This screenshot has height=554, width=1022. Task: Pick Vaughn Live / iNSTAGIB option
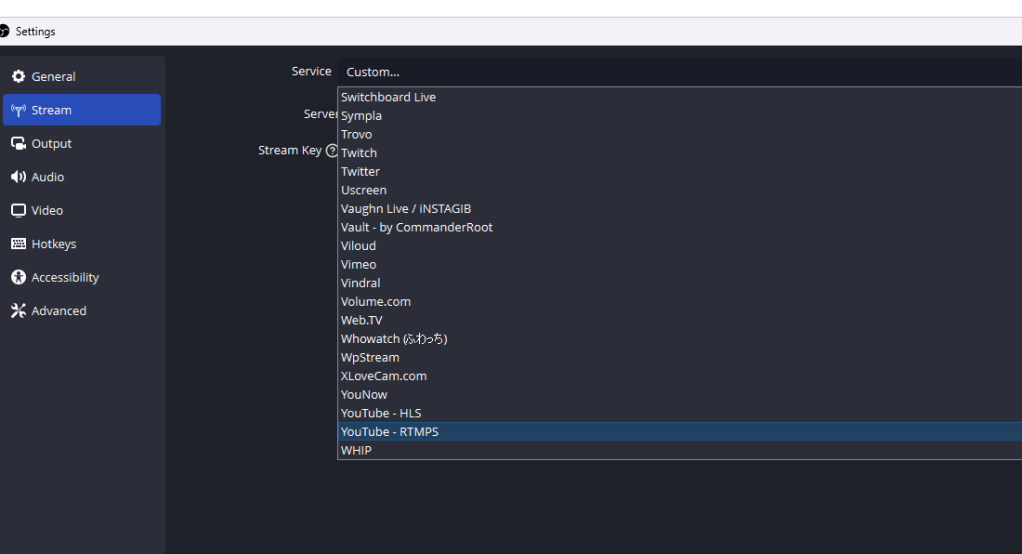(680, 209)
